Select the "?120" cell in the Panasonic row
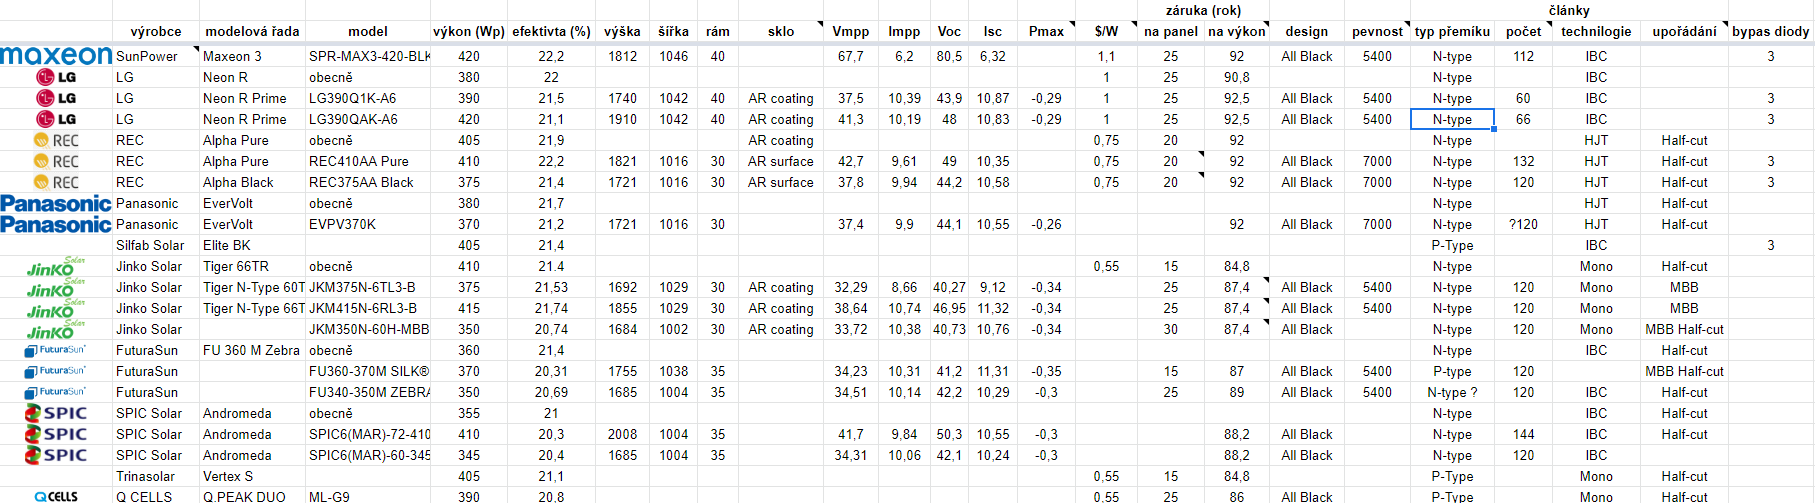 [x=1523, y=224]
